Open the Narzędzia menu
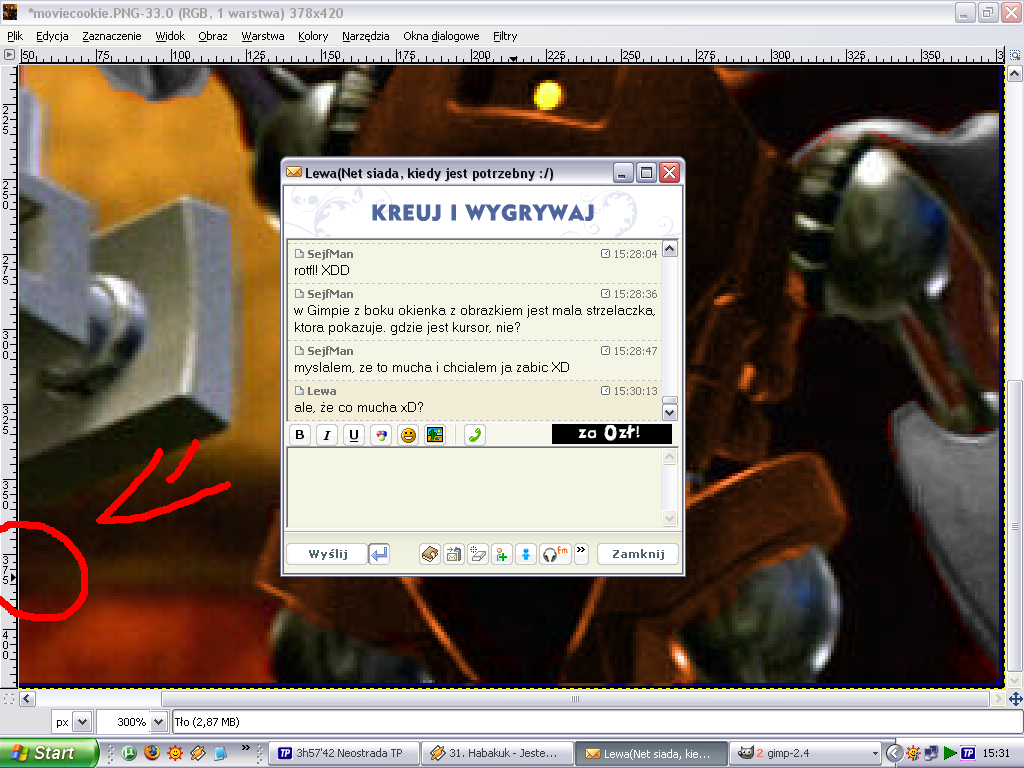 (366, 36)
